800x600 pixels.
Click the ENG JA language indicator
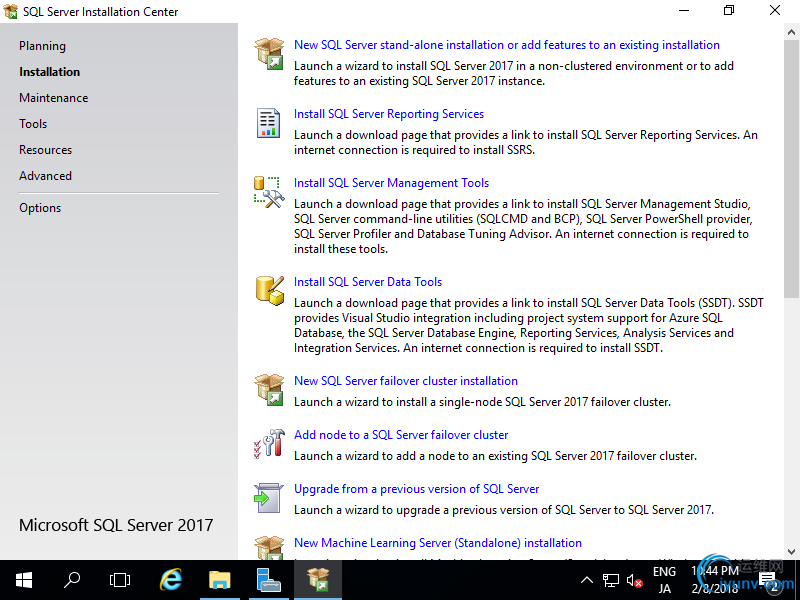[664, 580]
